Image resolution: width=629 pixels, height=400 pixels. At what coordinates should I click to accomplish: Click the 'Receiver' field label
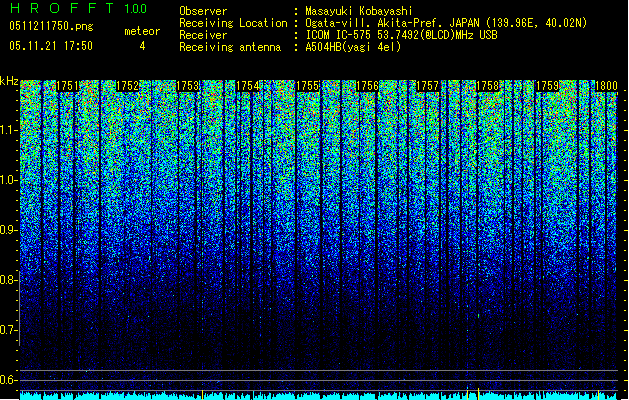(x=203, y=35)
